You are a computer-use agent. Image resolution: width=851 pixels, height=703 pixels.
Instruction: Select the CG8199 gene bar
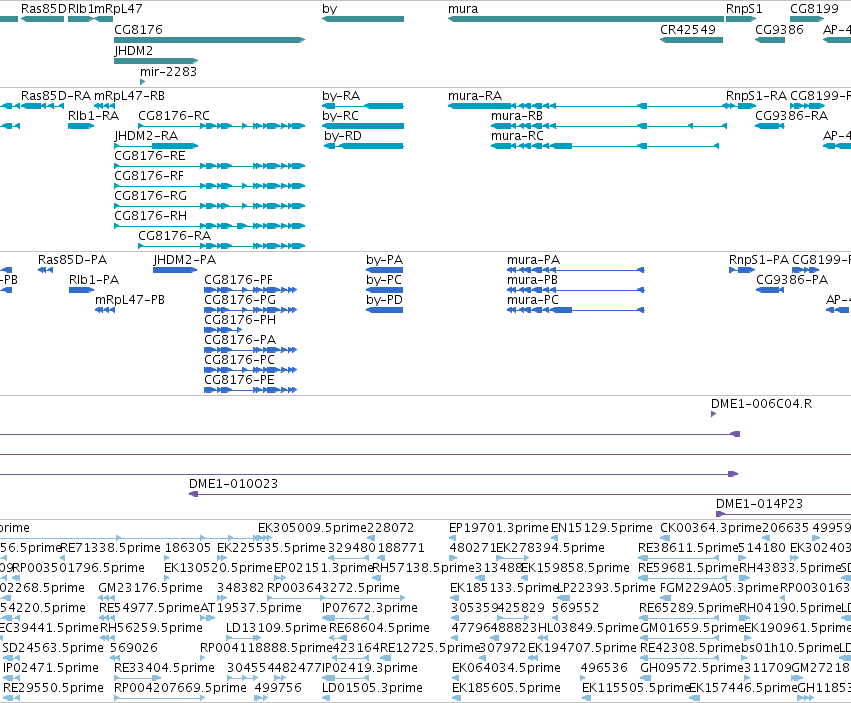(807, 19)
